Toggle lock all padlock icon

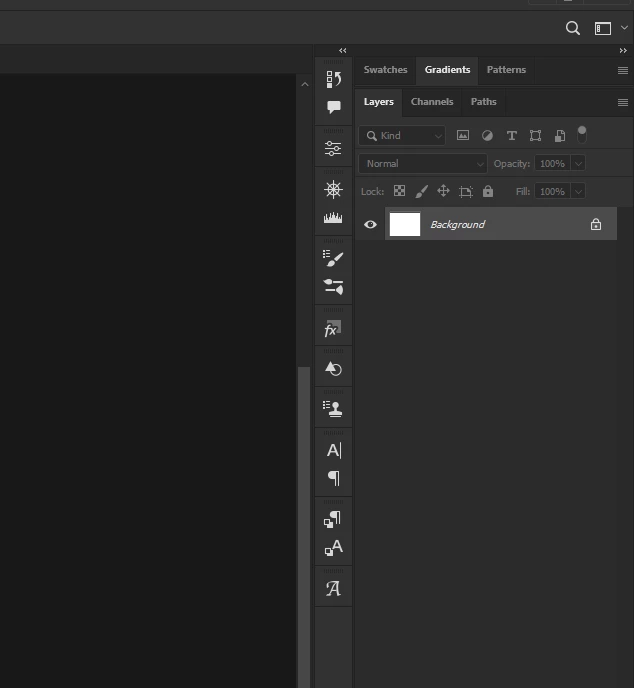[x=488, y=191]
